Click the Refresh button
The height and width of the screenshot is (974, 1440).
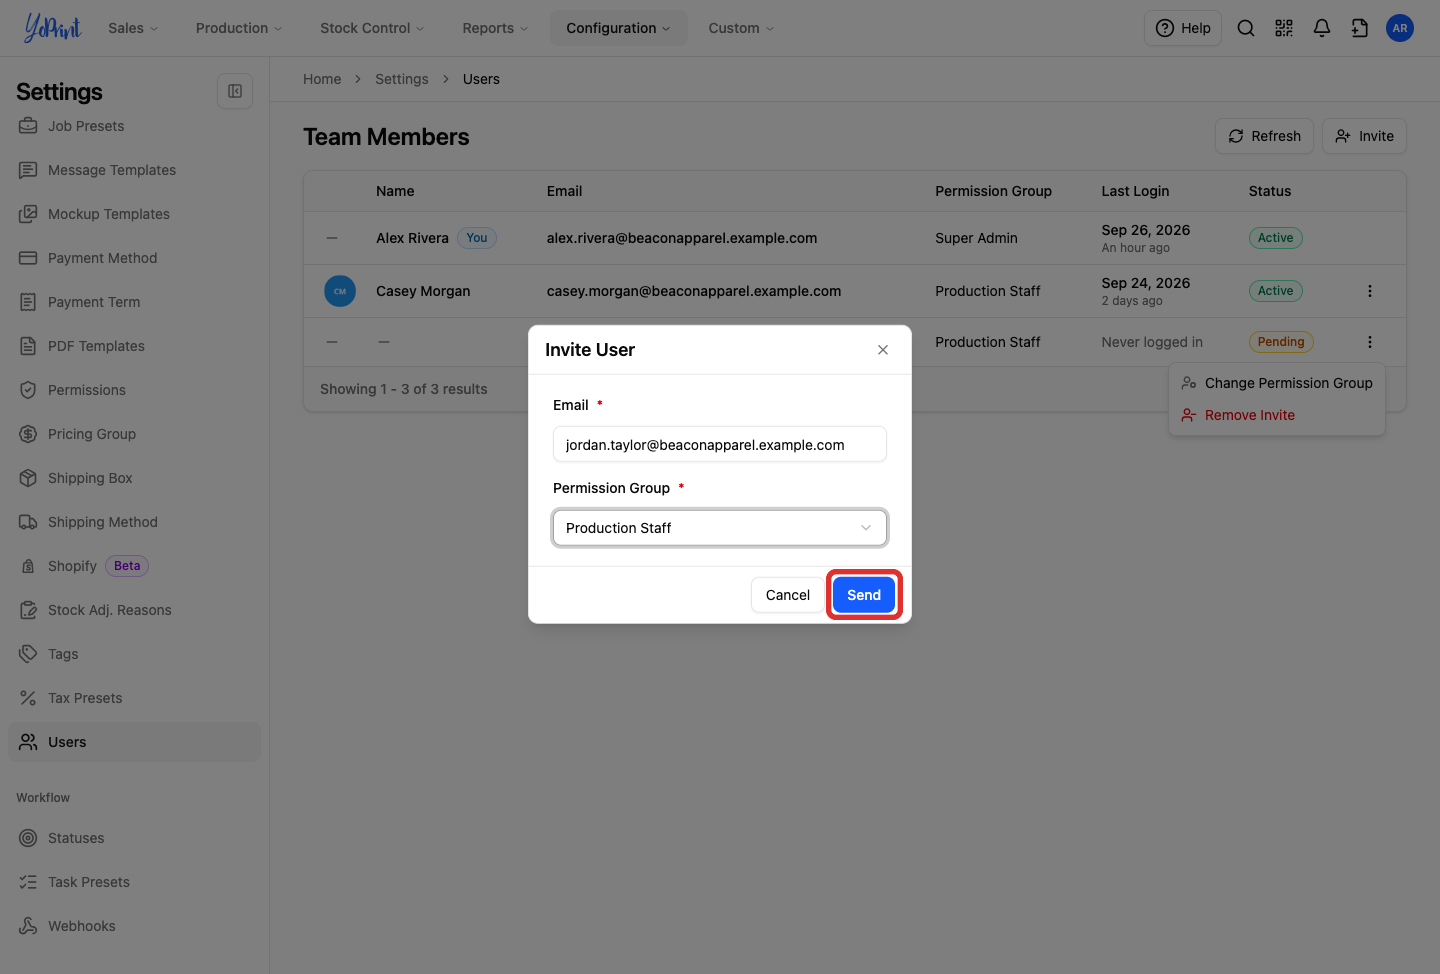pos(1264,136)
